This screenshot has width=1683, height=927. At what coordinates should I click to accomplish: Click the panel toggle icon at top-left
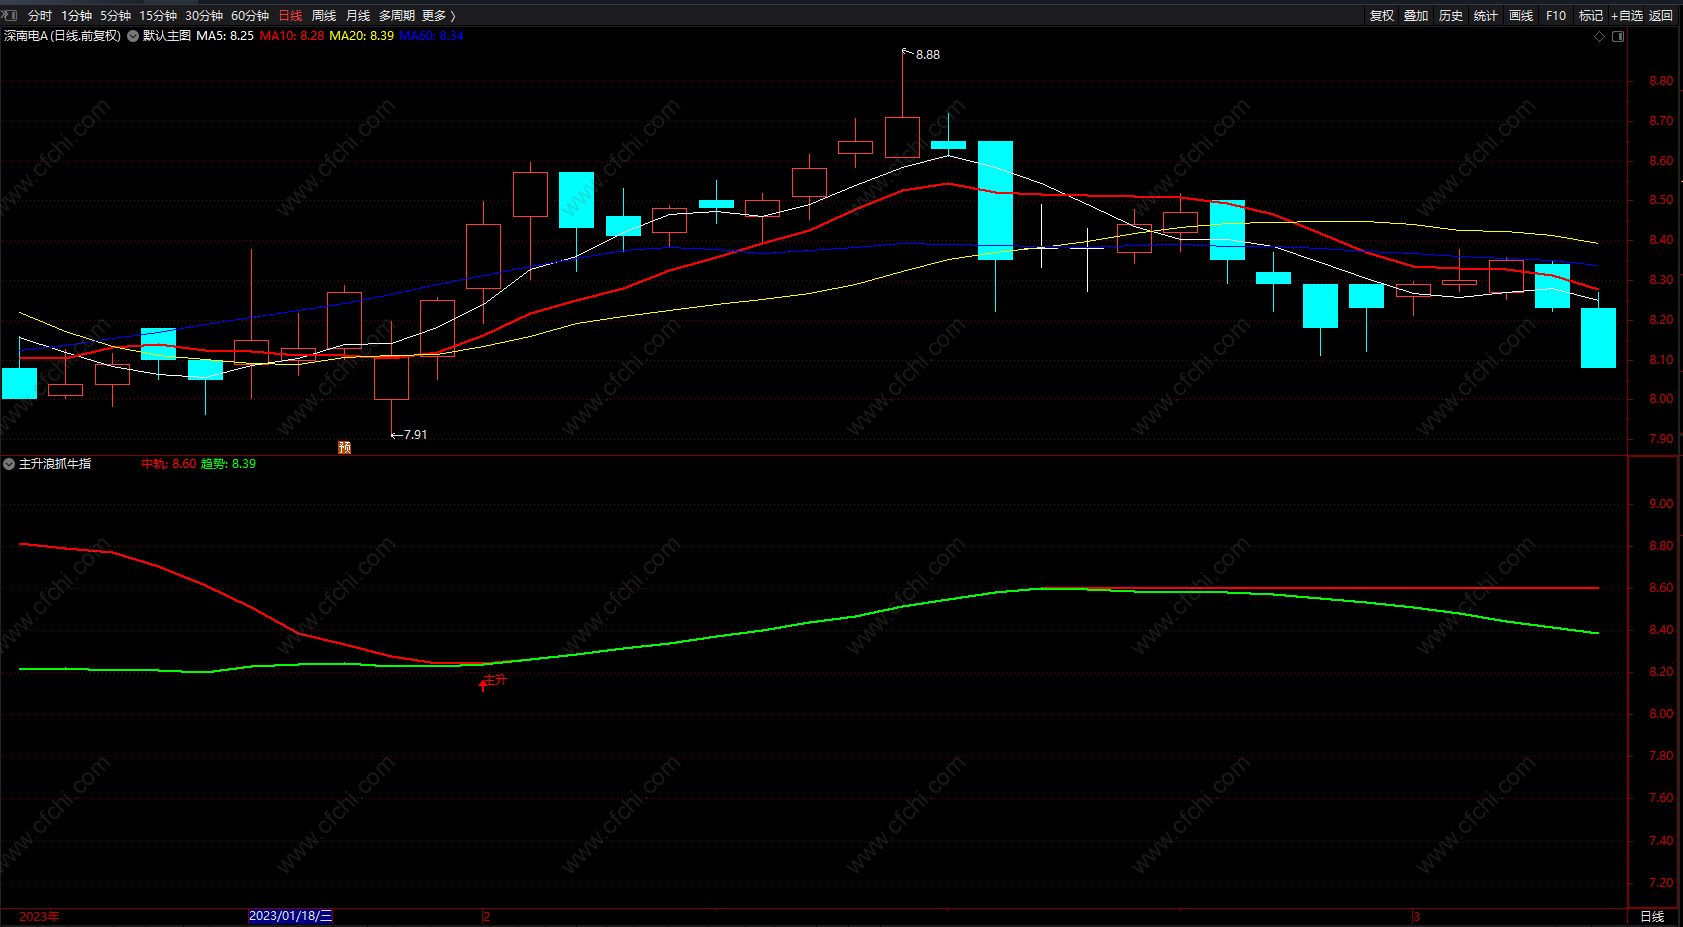10,15
